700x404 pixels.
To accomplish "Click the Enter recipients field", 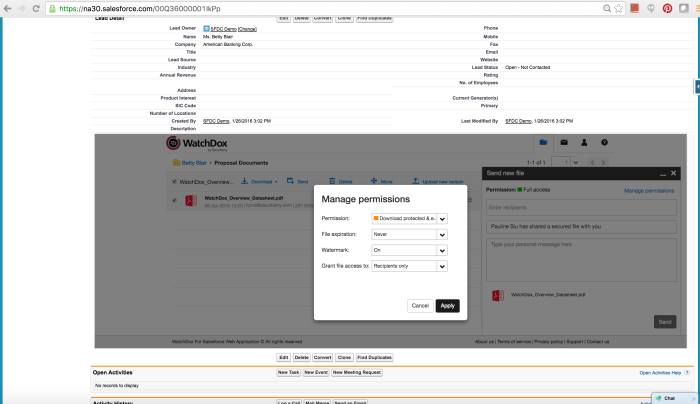I will point(581,208).
